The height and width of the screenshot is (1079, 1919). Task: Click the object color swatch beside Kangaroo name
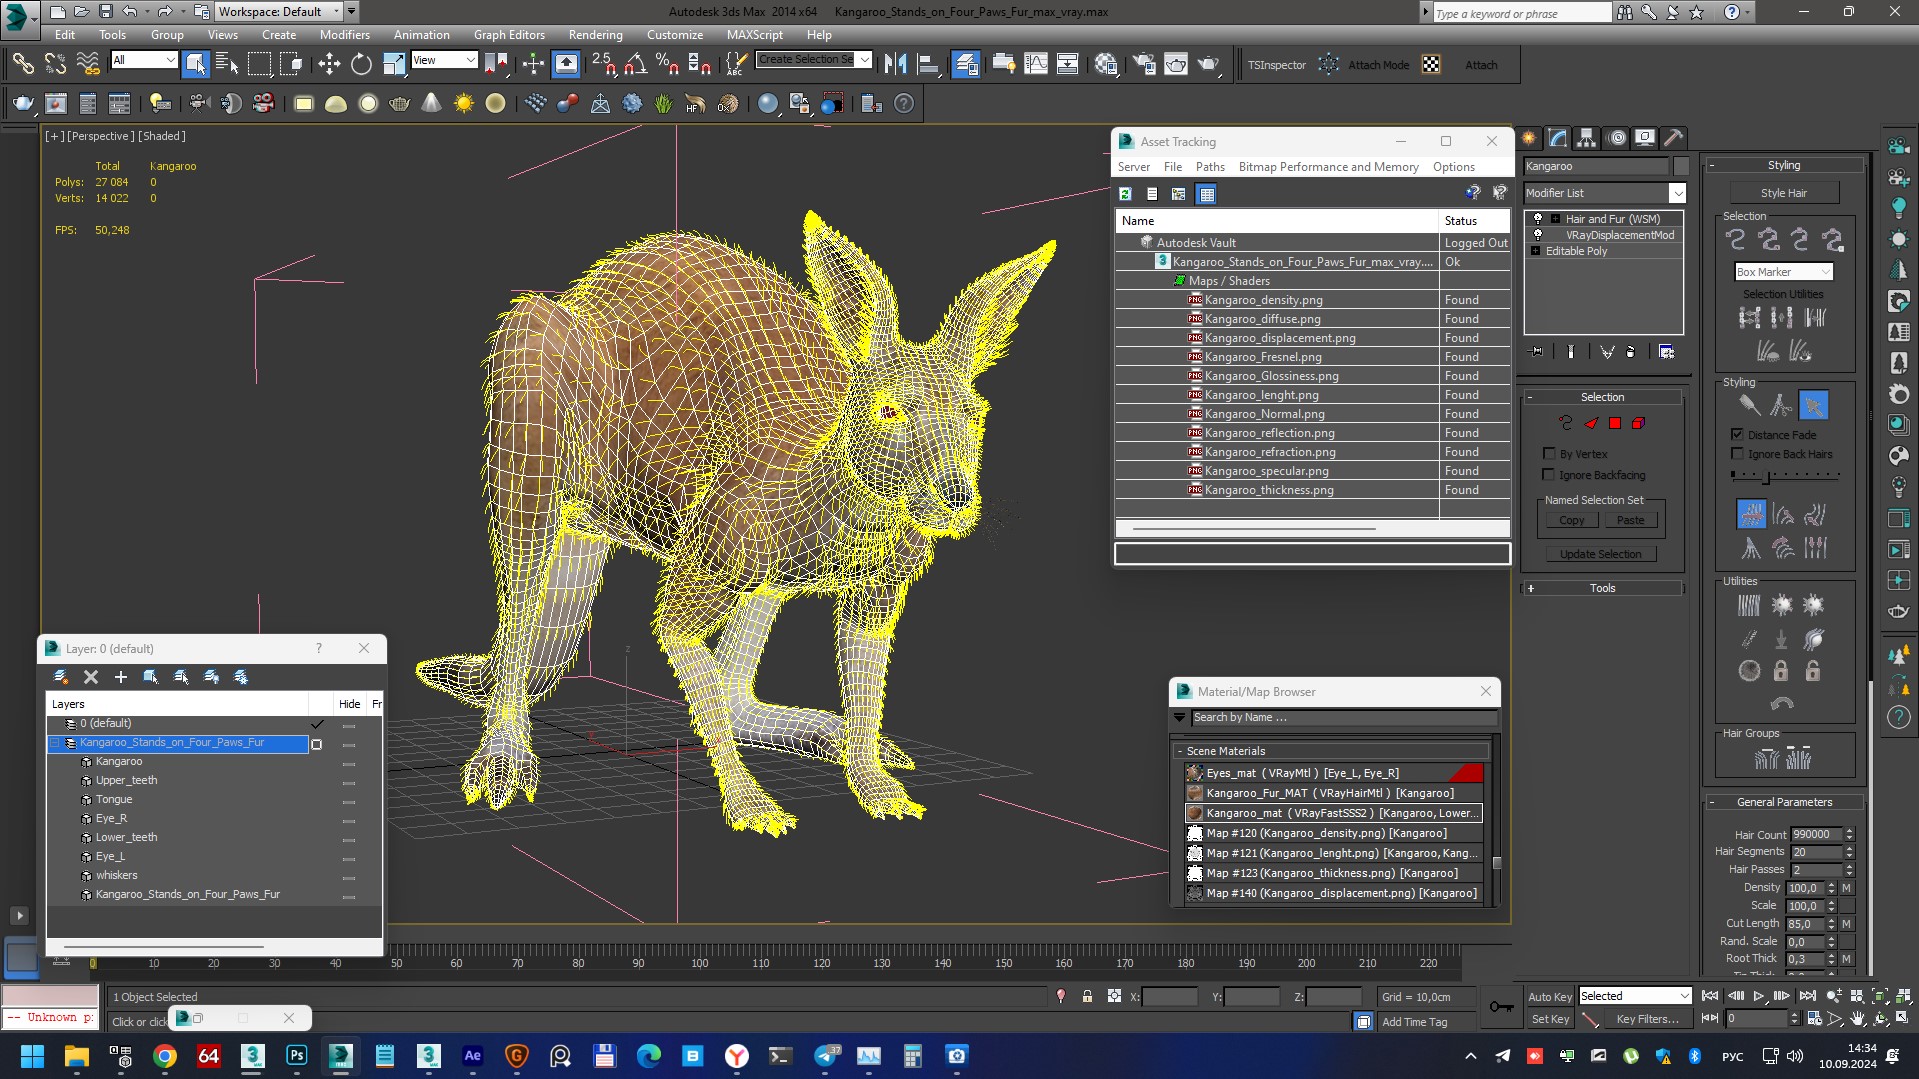tap(1681, 166)
